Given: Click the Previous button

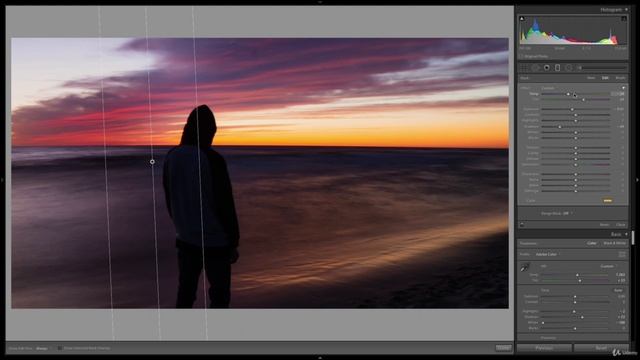Looking at the screenshot, I should [544, 348].
